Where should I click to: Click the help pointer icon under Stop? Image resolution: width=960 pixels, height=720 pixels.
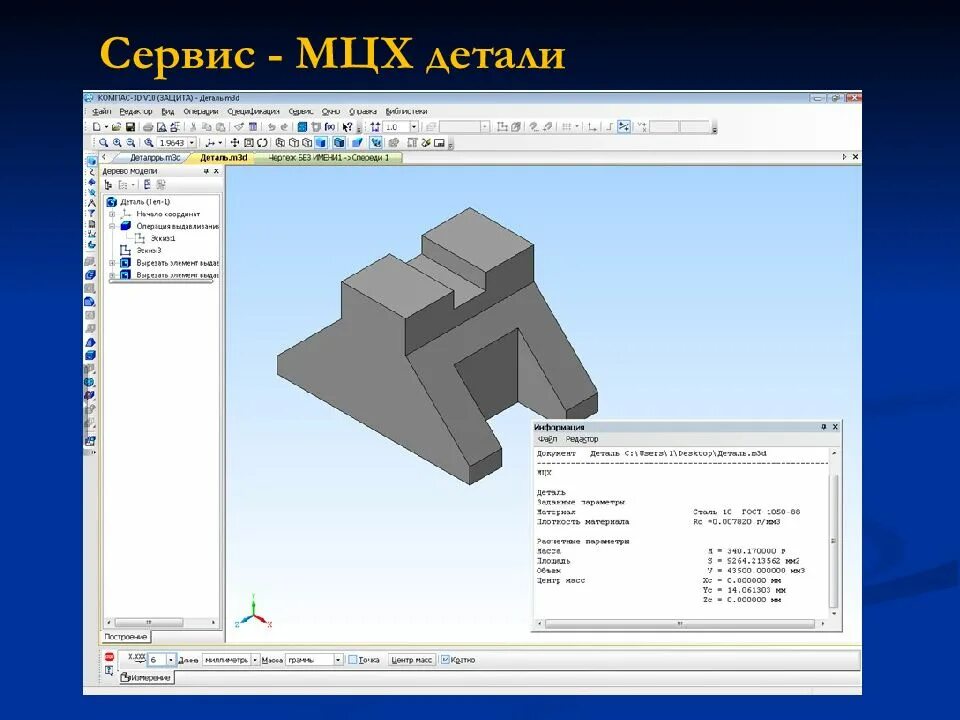tap(109, 671)
